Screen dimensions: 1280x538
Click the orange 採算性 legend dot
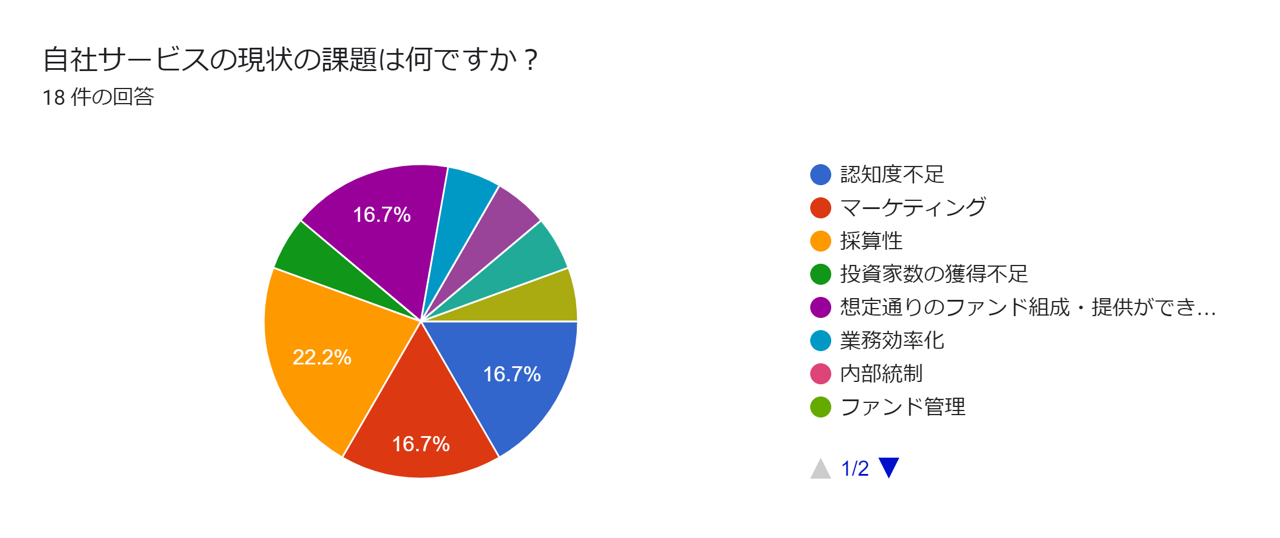click(821, 241)
